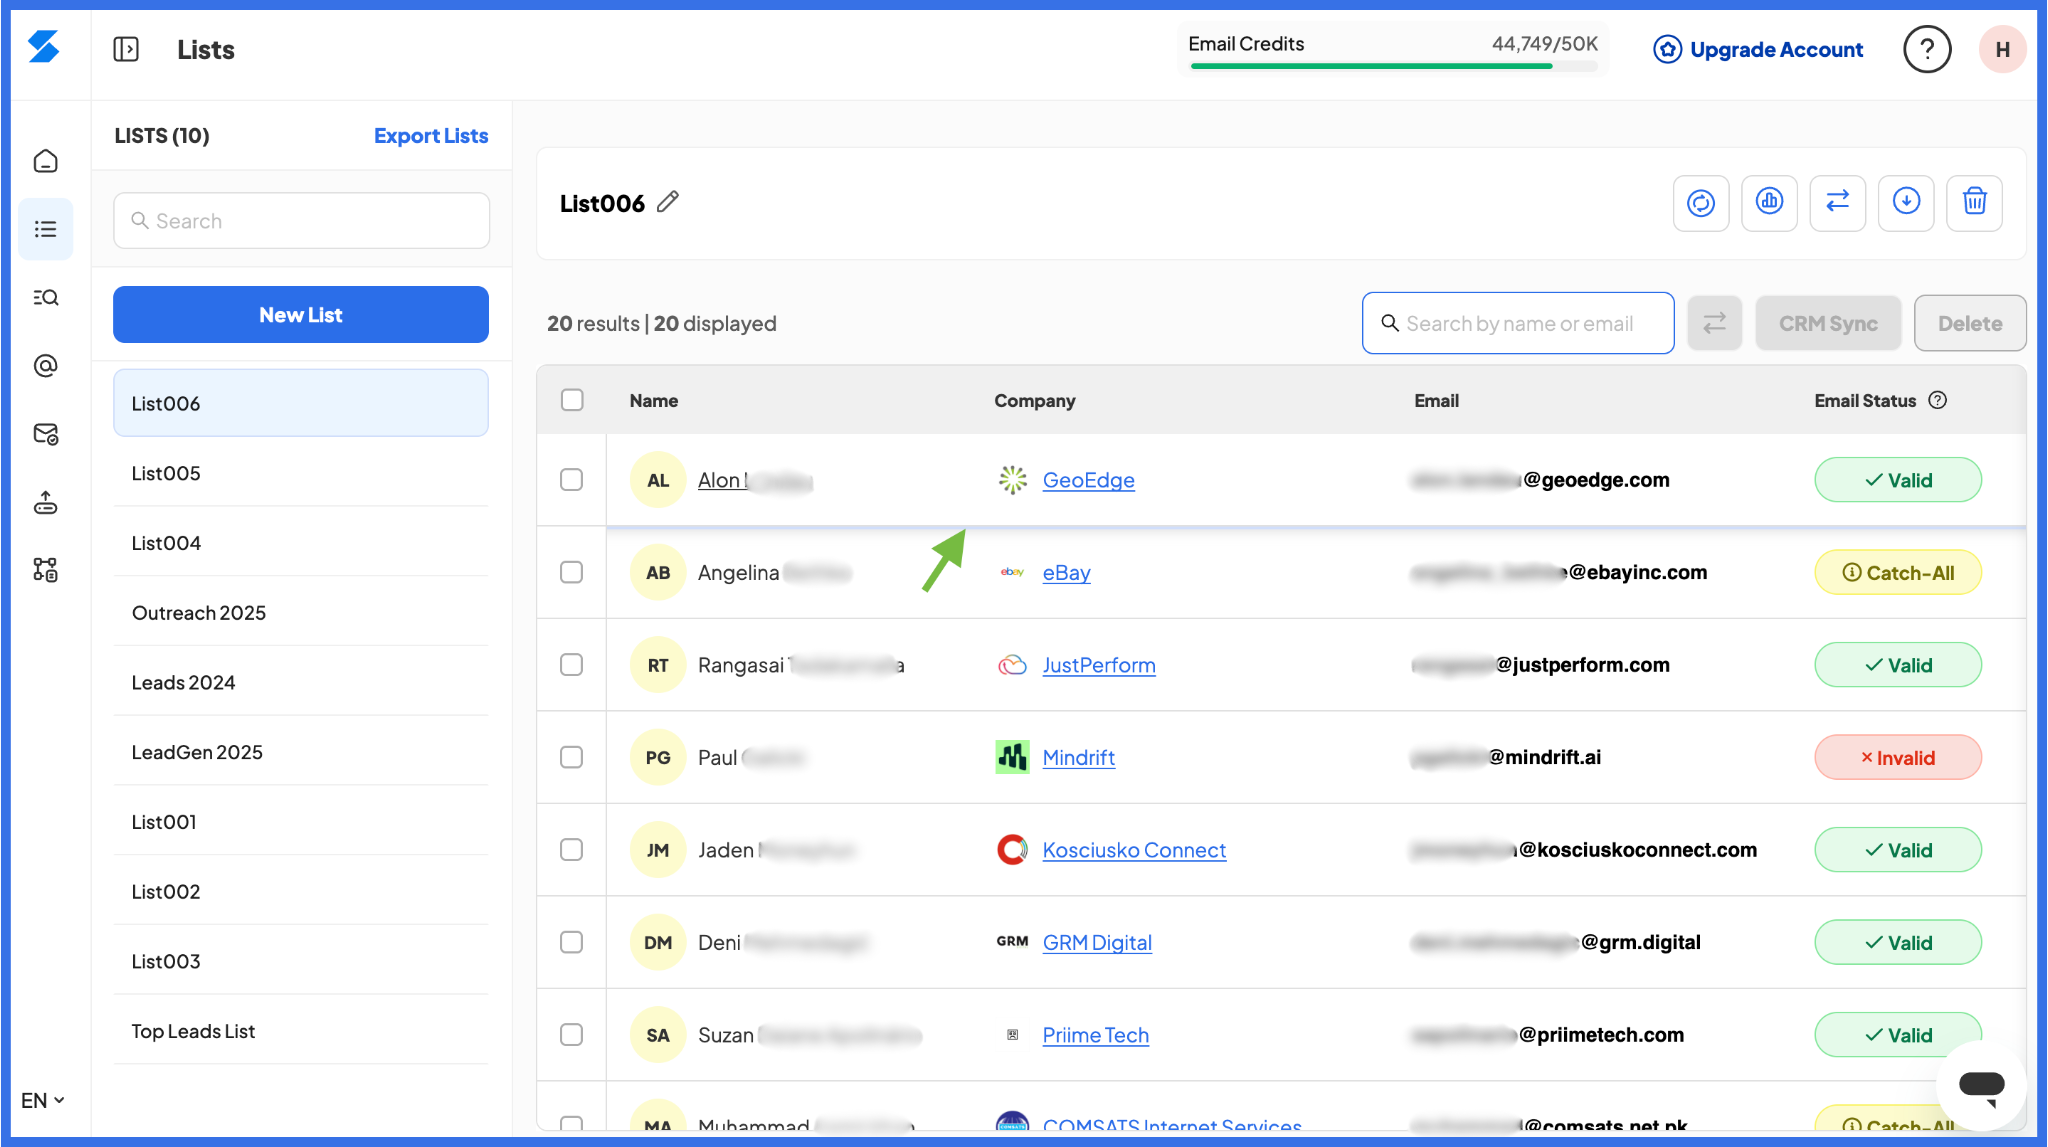Toggle the select all checkbox in table header
Image resolution: width=2048 pixels, height=1147 pixels.
[572, 400]
